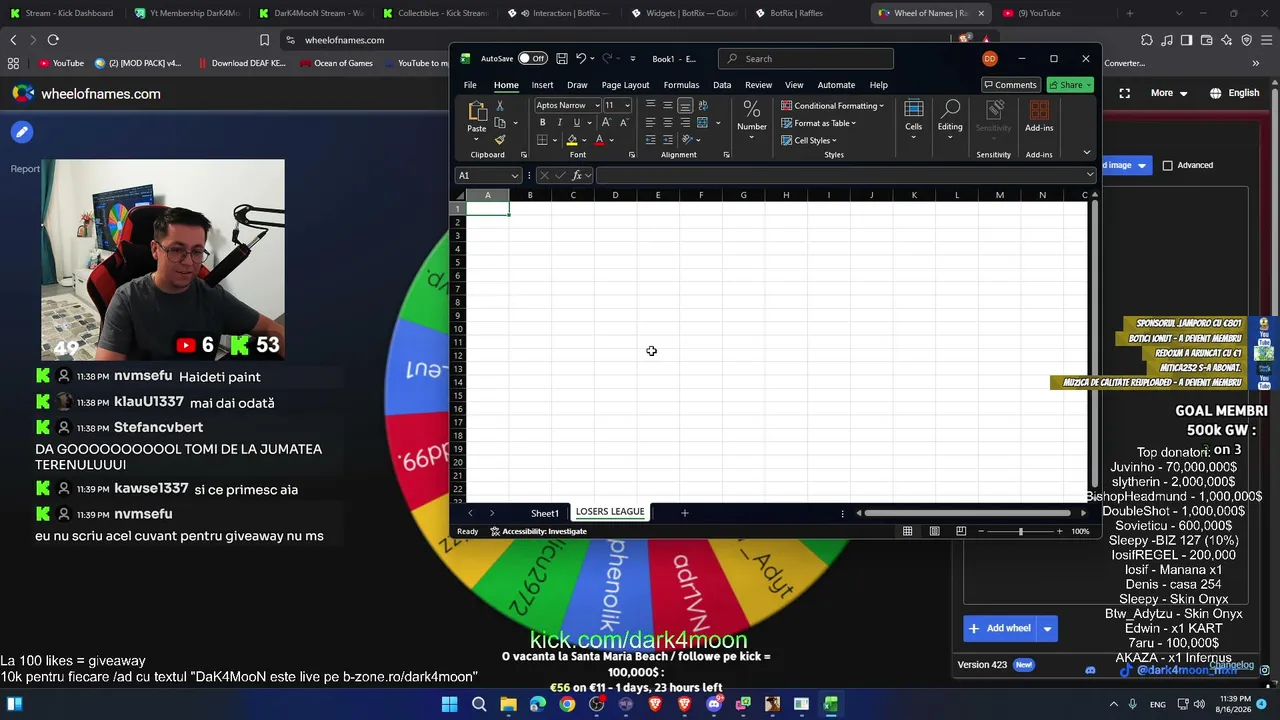Viewport: 1280px width, 720px height.
Task: Insert function via fx icon
Action: tap(578, 175)
